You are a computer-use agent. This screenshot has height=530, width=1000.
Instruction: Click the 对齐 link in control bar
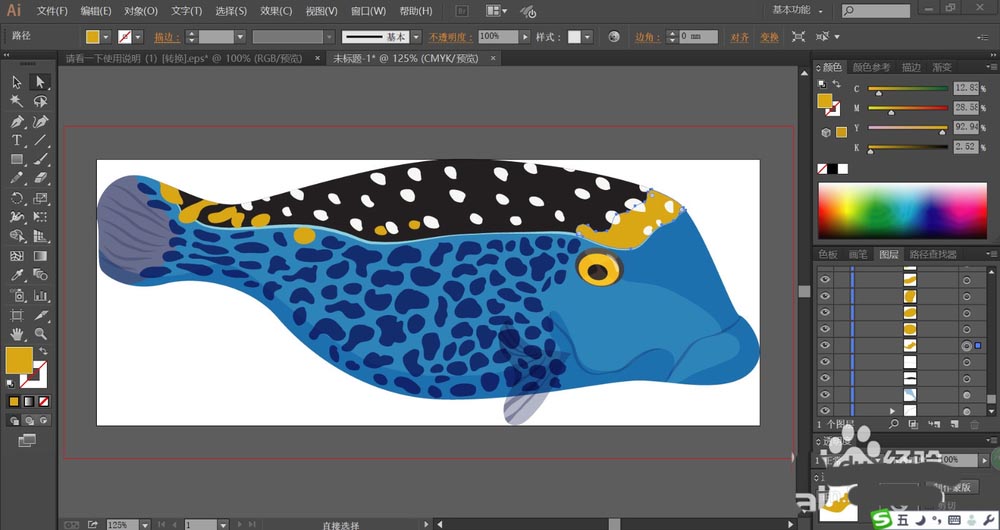739,37
